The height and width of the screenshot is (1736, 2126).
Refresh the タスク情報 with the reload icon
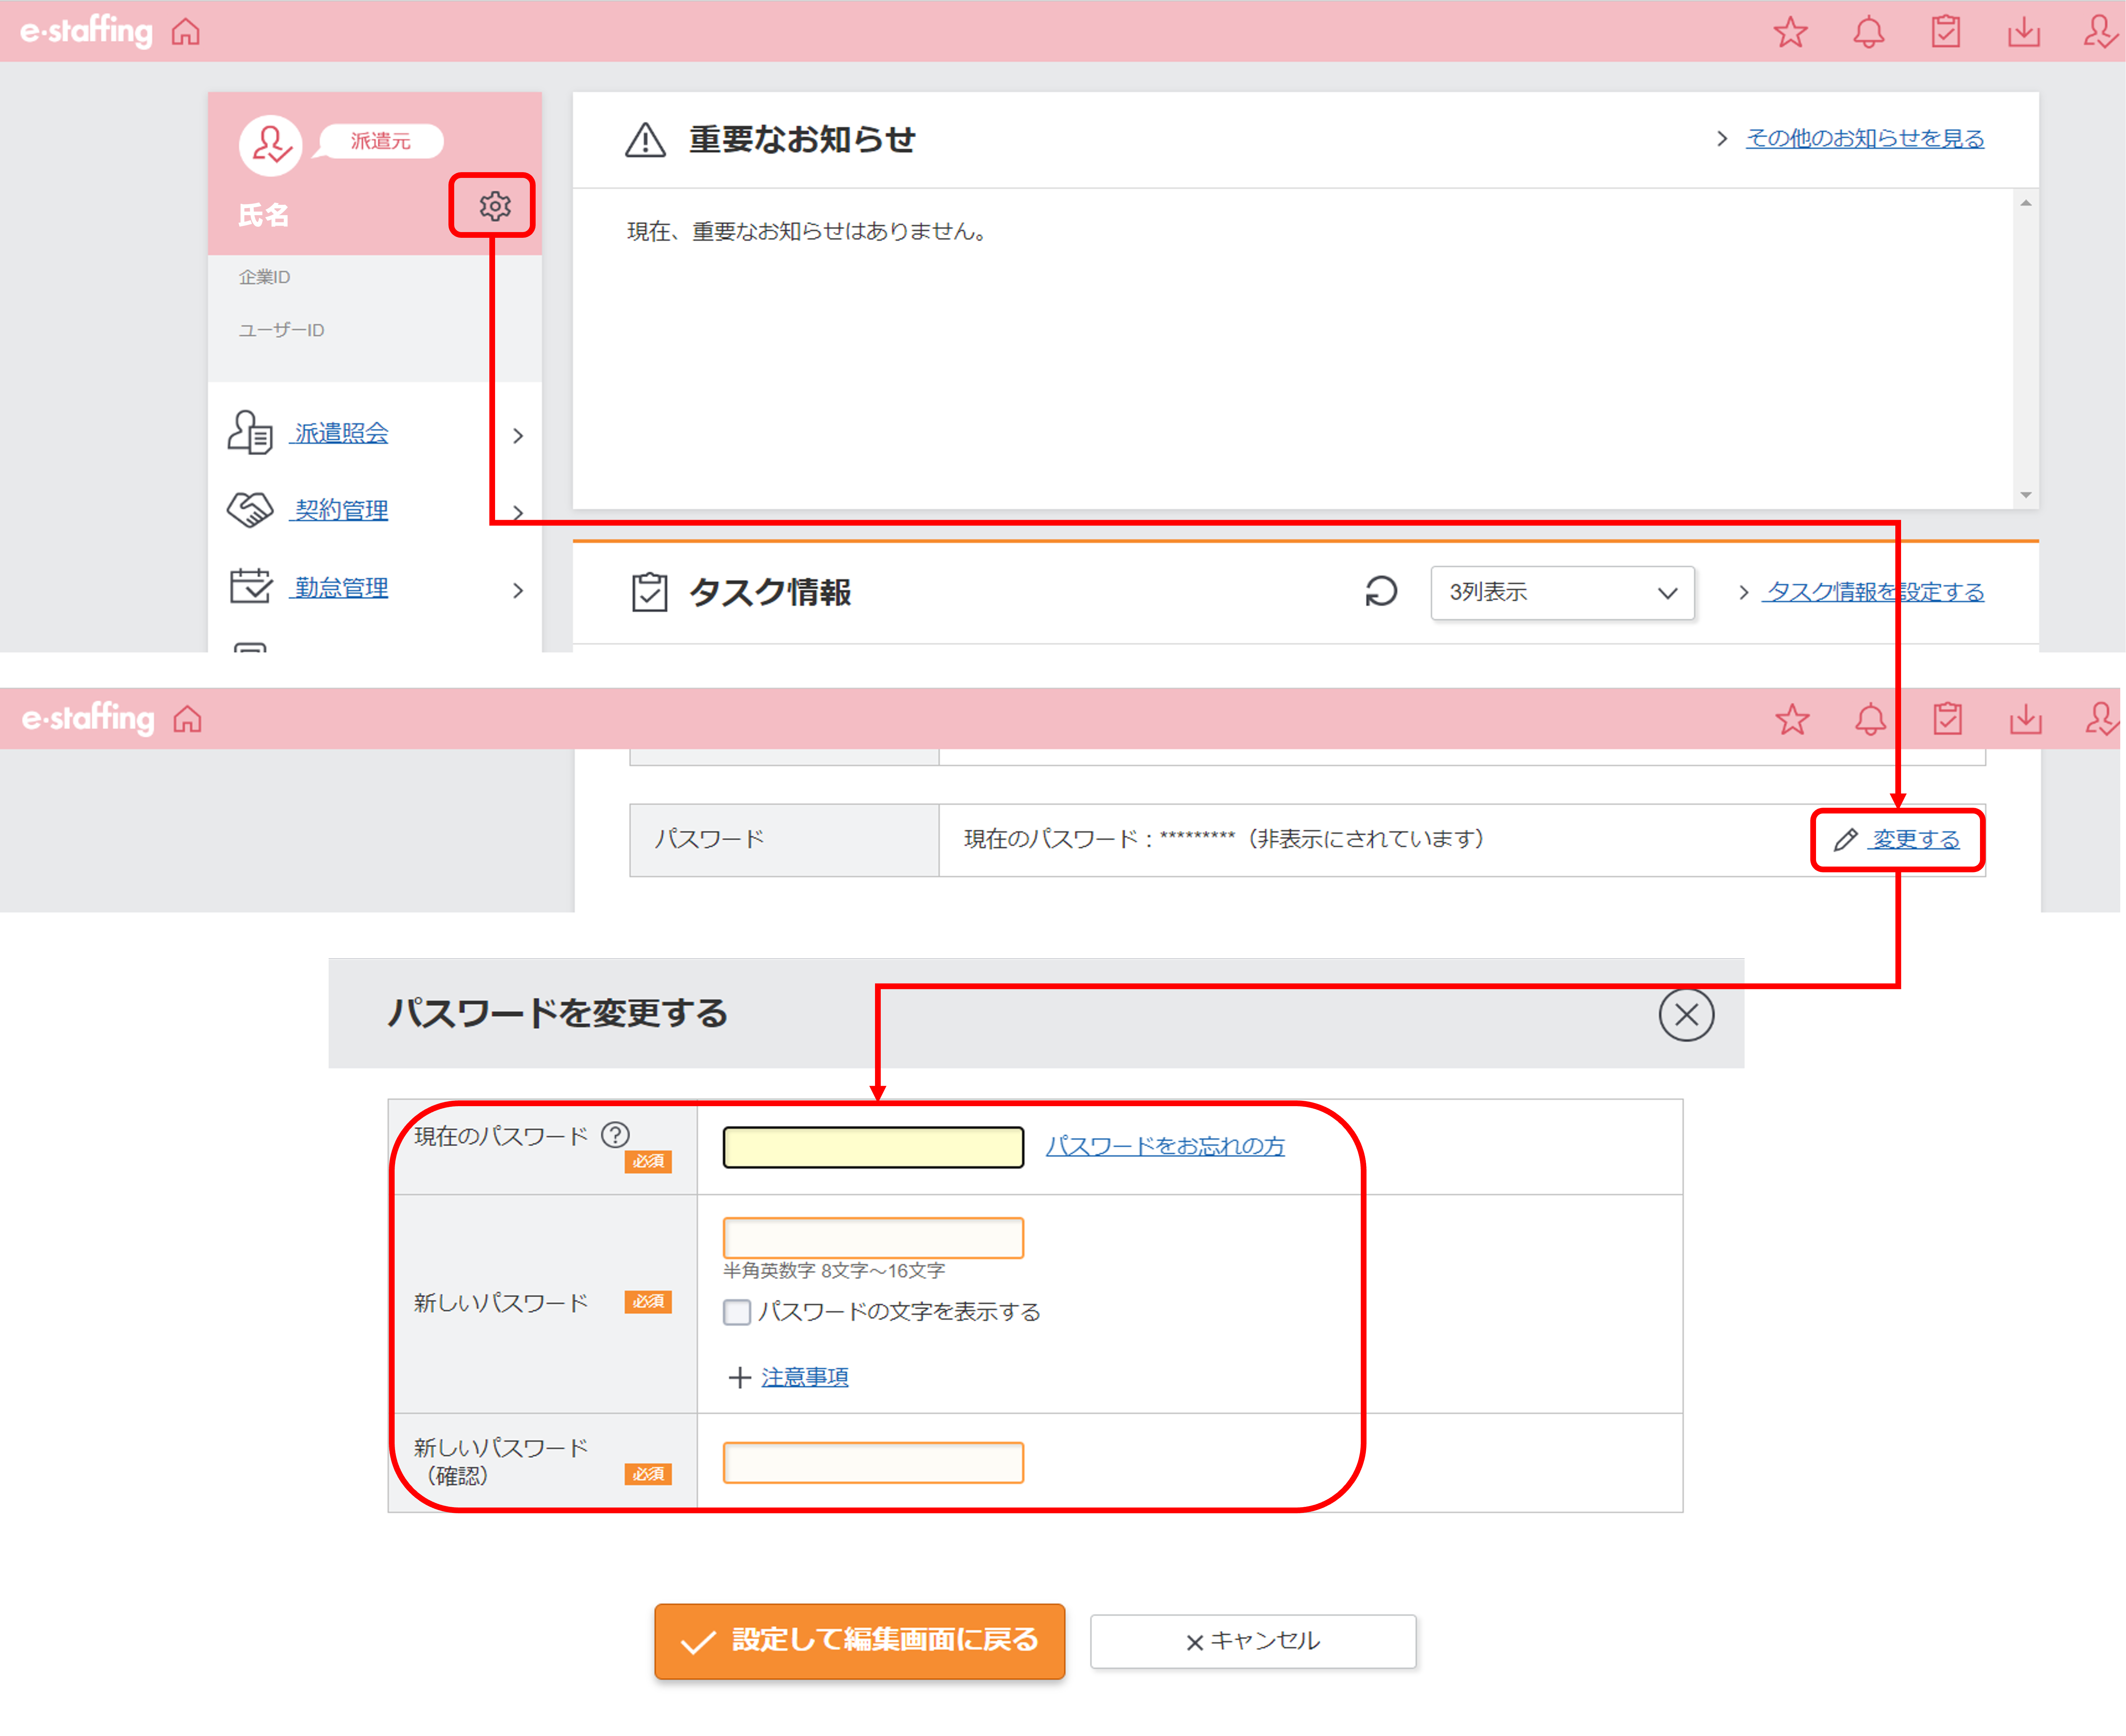click(x=1381, y=591)
